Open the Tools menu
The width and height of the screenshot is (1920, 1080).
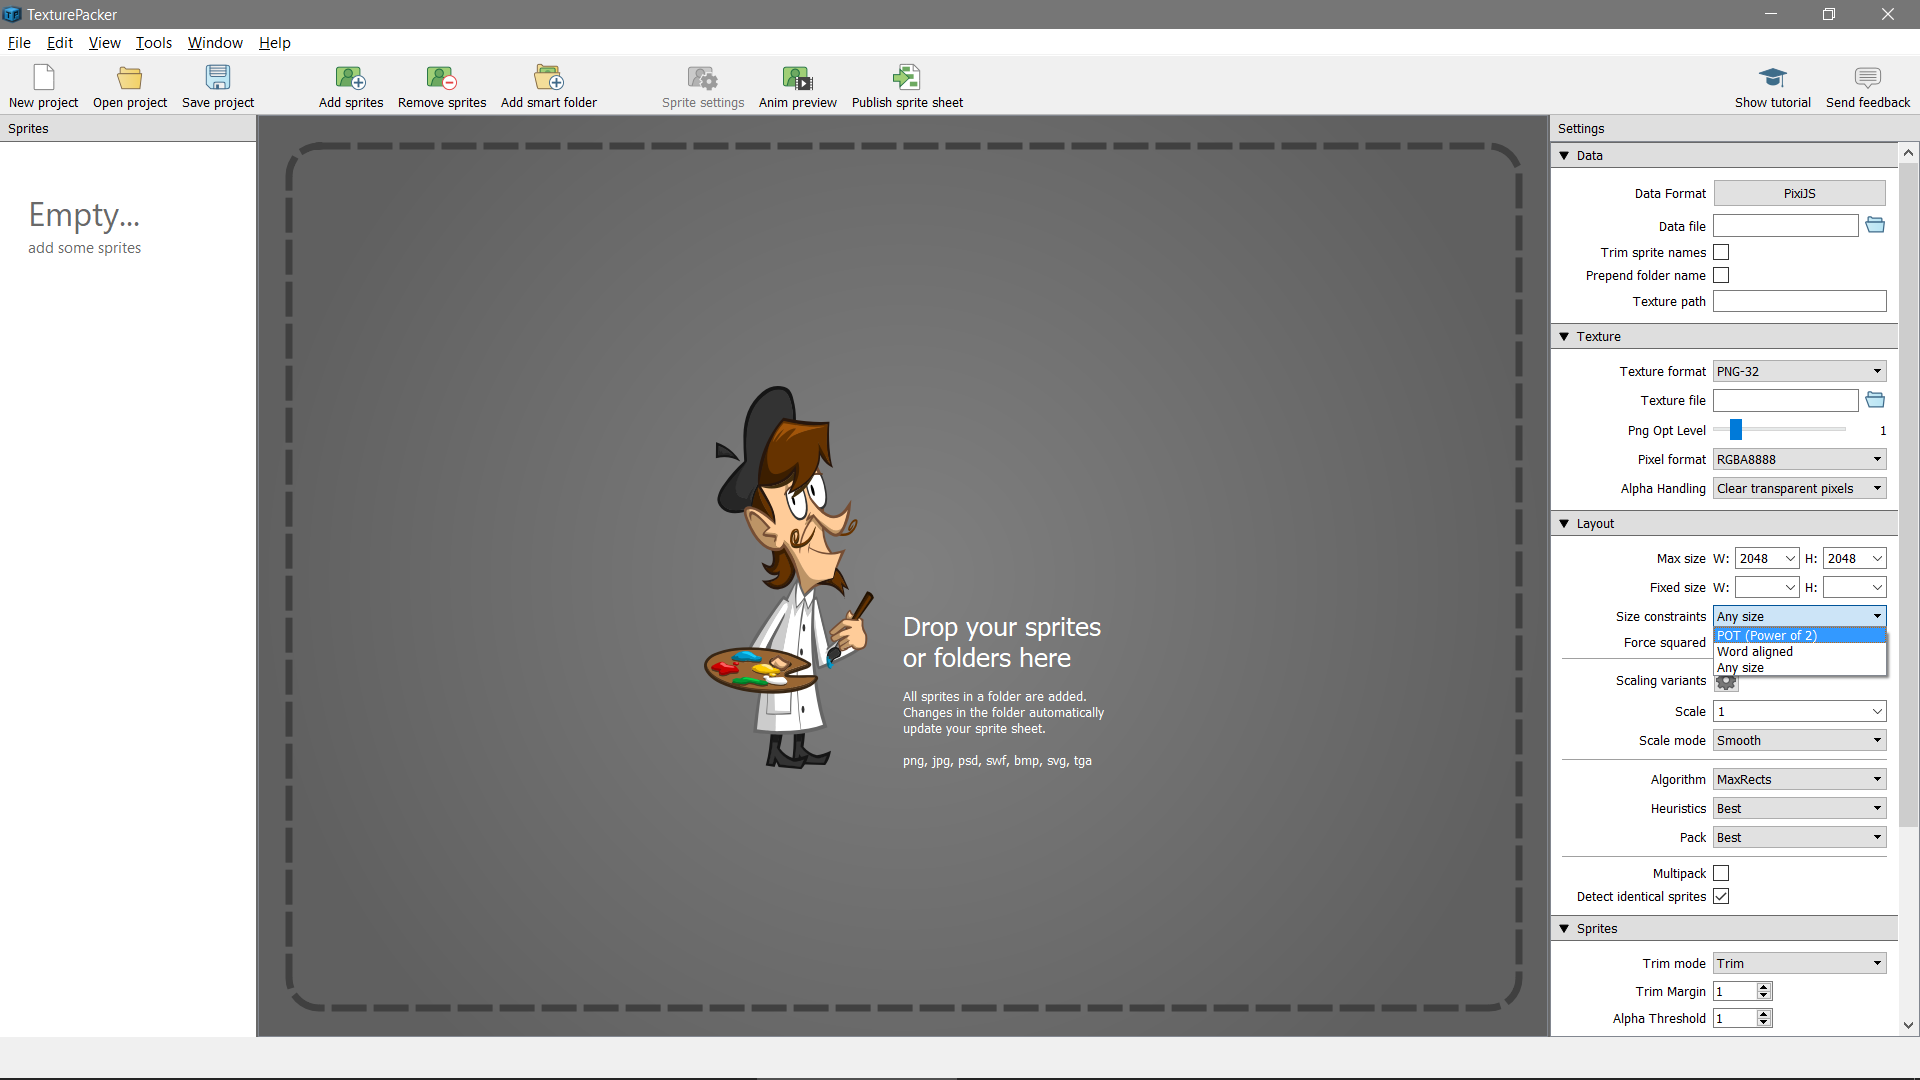pyautogui.click(x=154, y=42)
